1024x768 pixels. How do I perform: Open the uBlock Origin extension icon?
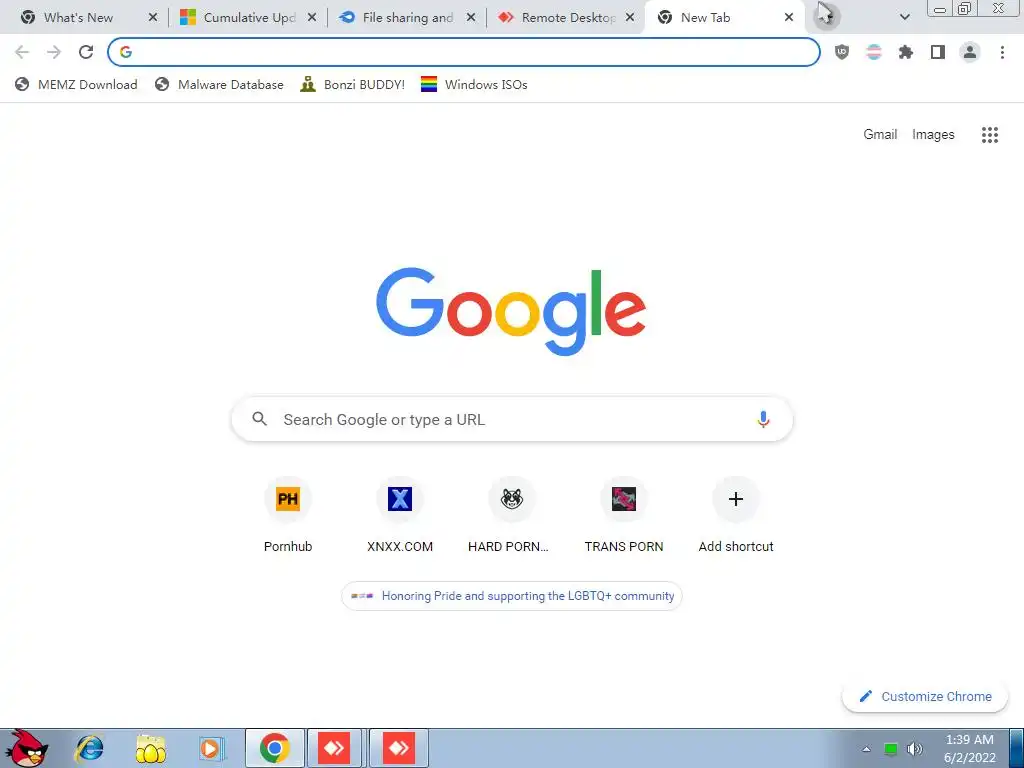(842, 52)
